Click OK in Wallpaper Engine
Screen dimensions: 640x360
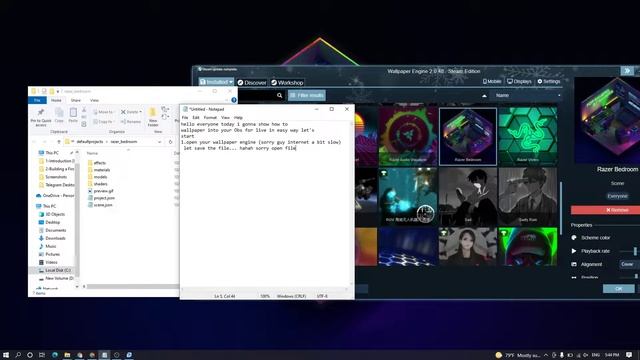click(619, 289)
